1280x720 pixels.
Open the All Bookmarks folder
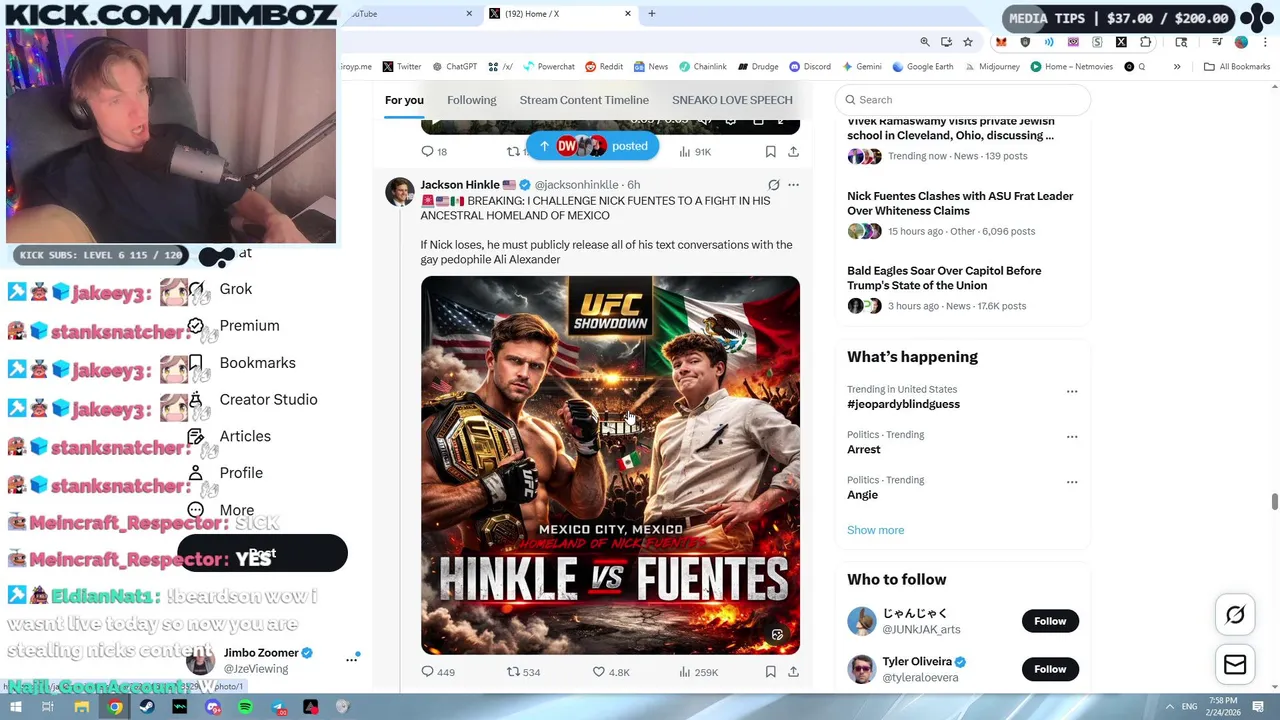point(1237,67)
